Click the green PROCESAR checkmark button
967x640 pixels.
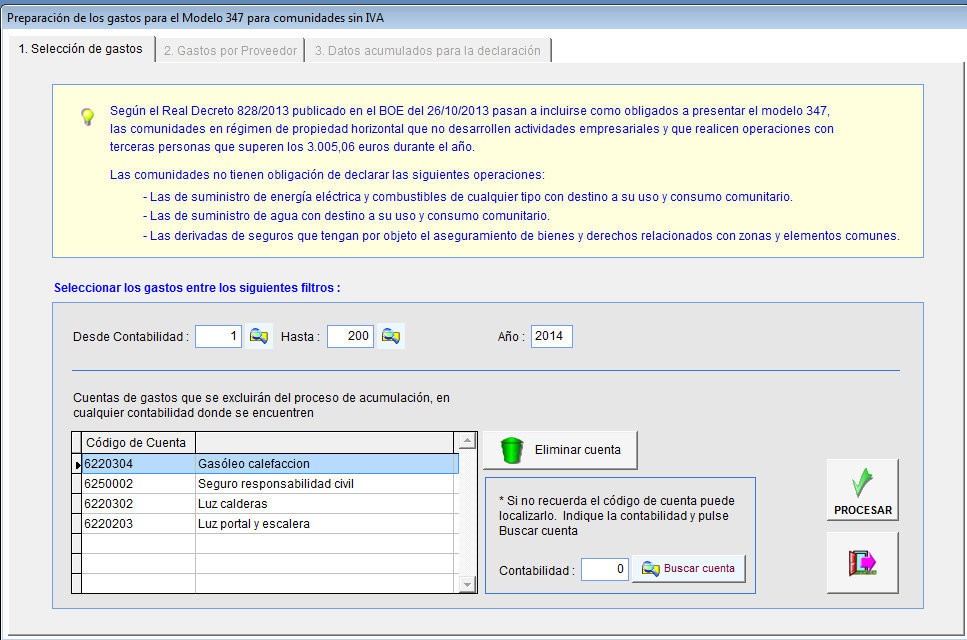pos(862,490)
